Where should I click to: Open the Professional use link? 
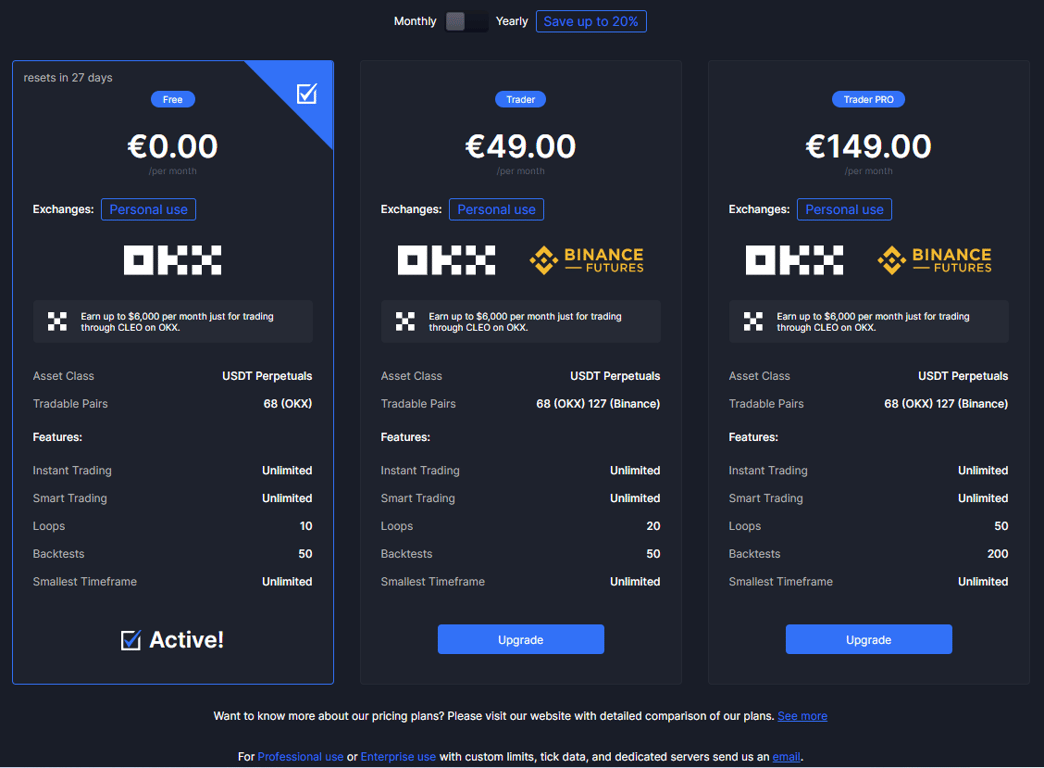(300, 757)
